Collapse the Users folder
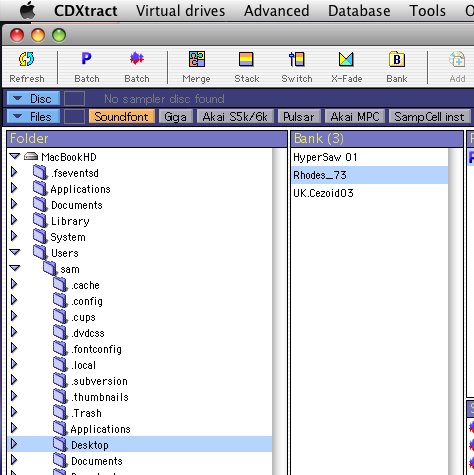The image size is (474, 475). [15, 252]
